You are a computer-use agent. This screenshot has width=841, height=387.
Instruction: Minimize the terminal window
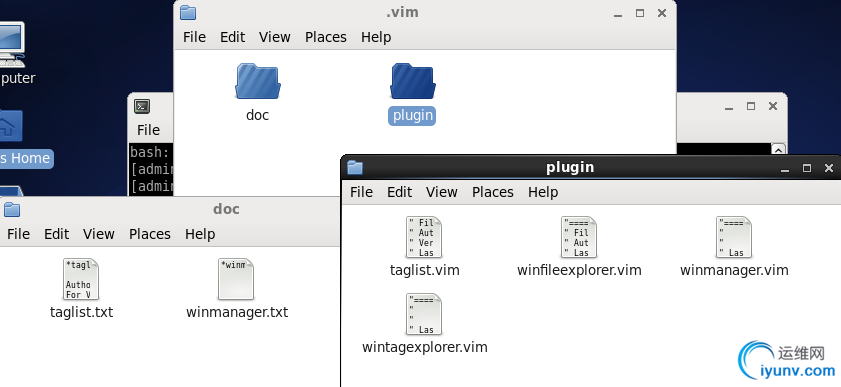(x=729, y=107)
